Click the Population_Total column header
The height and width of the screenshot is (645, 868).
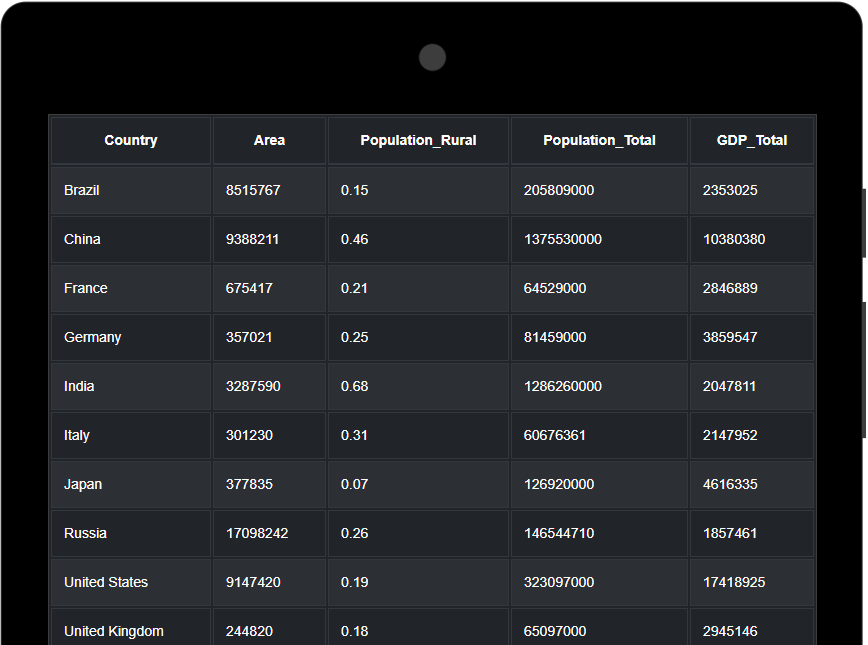pyautogui.click(x=598, y=140)
